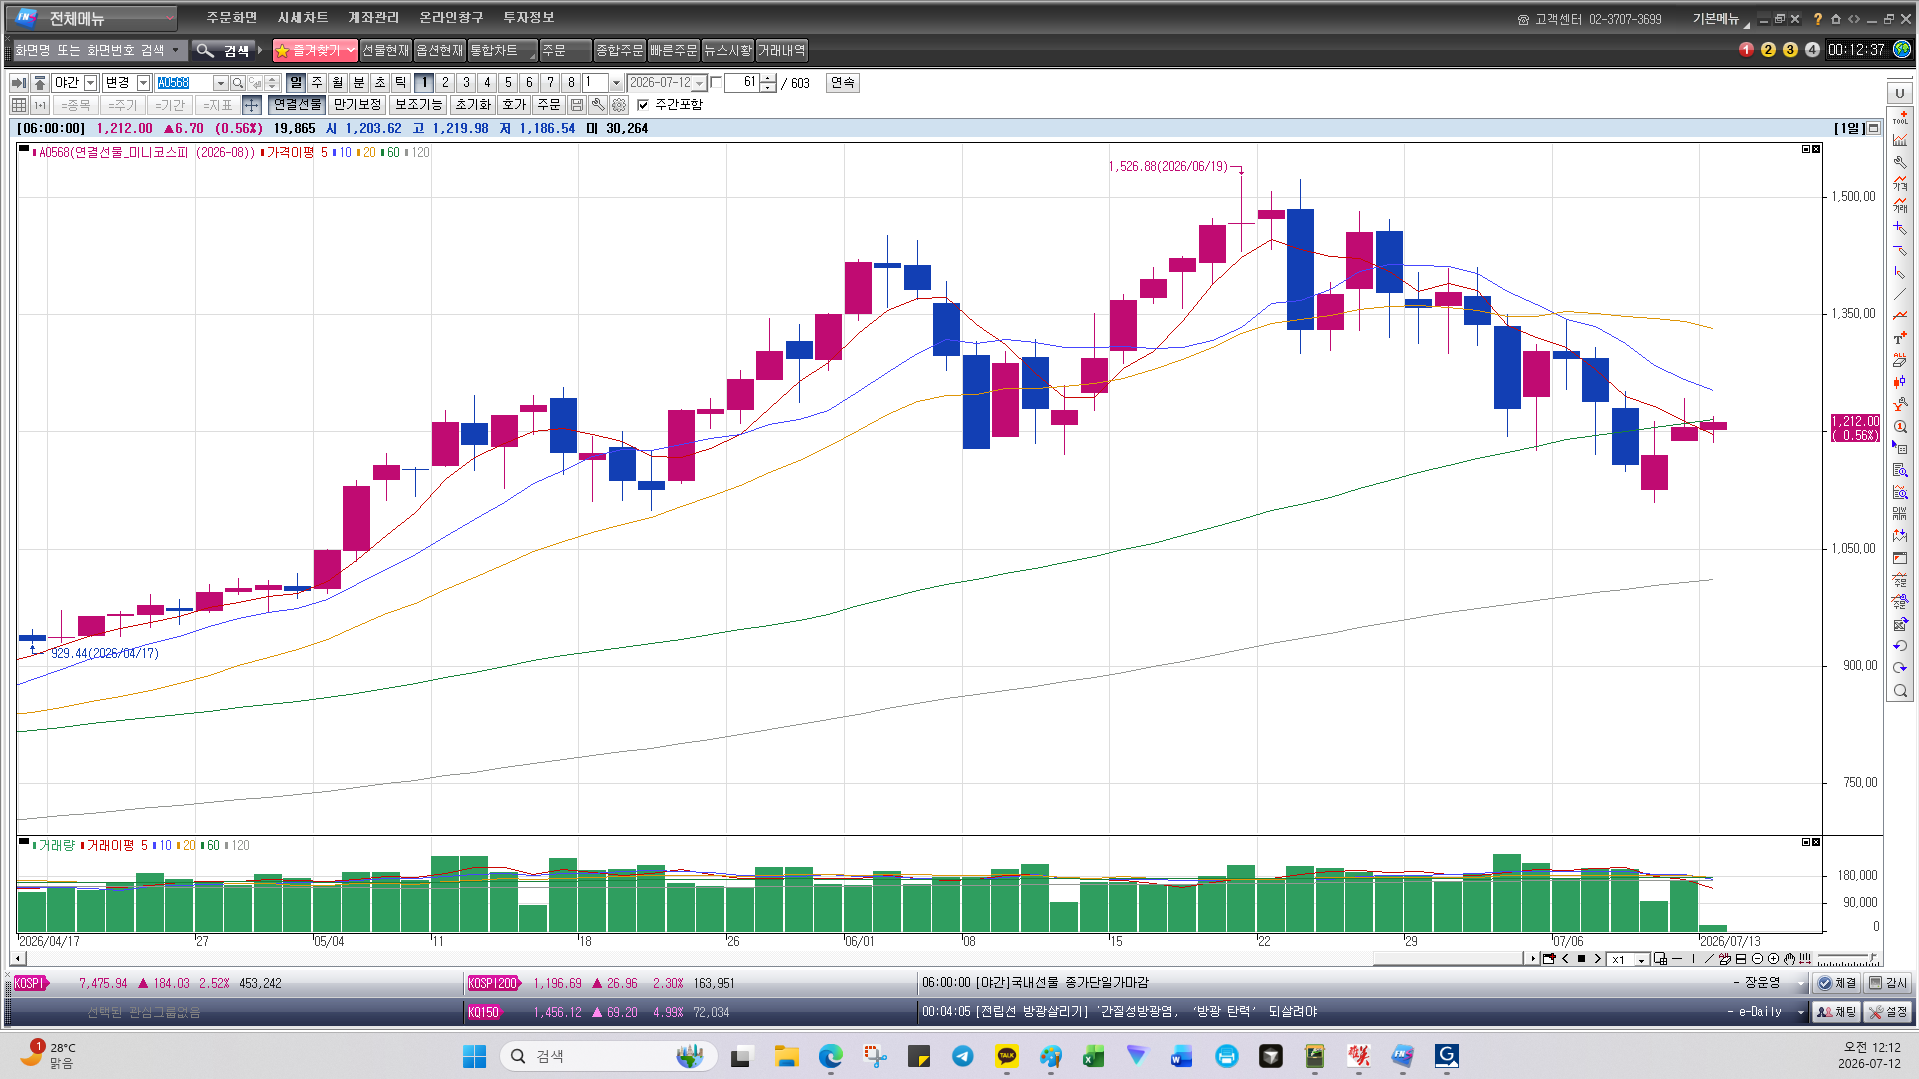
Task: Select interval preset 5
Action: [x=508, y=83]
